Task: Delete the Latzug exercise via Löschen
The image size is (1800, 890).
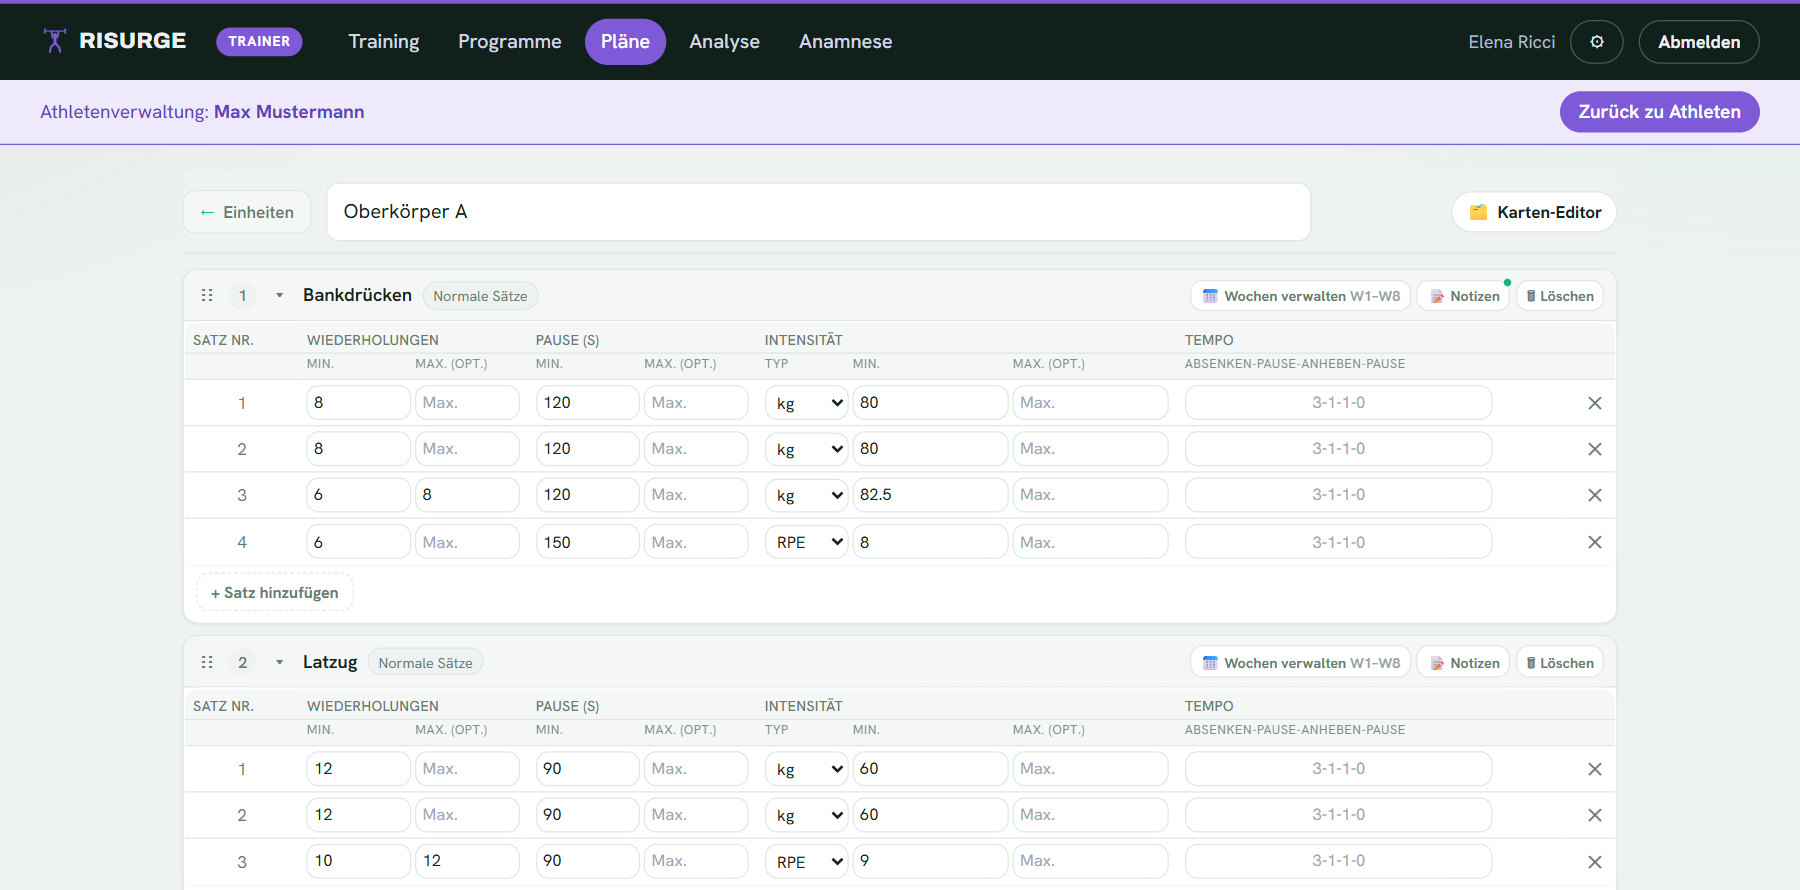Action: point(1560,663)
